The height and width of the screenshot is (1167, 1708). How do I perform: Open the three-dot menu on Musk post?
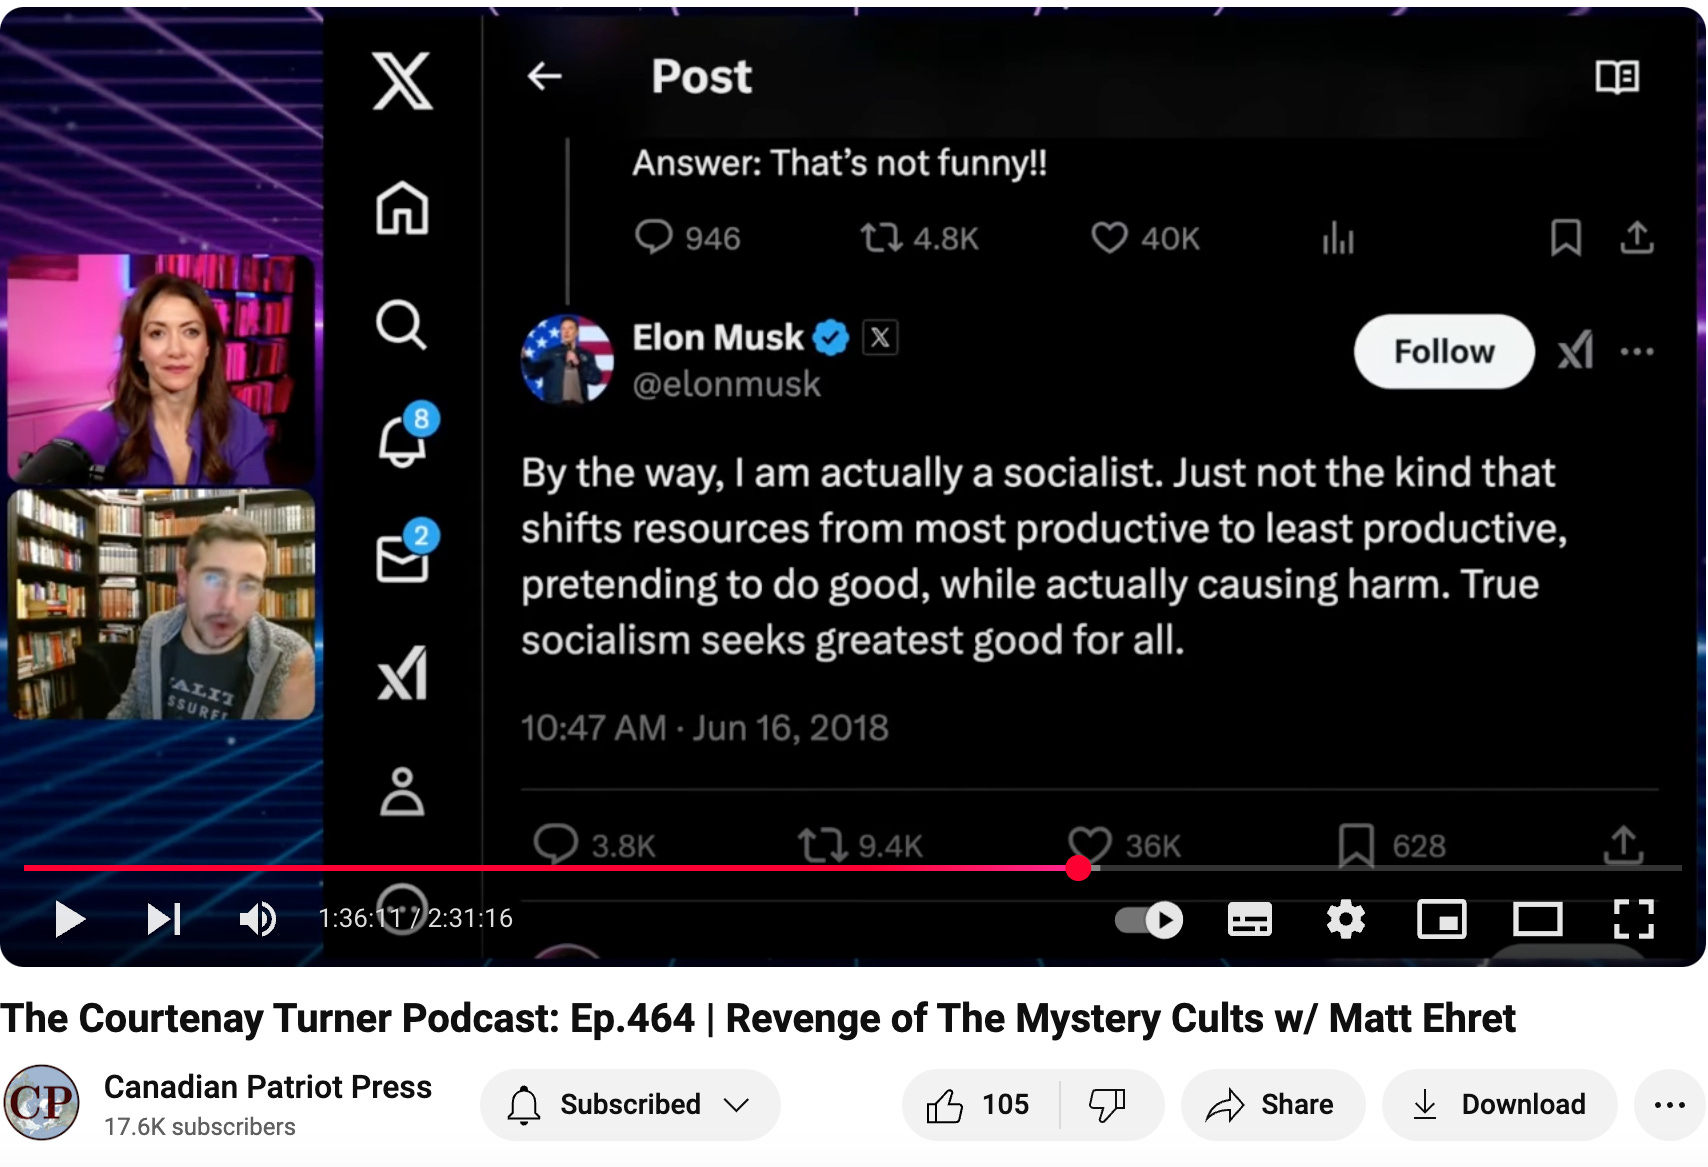(1636, 352)
